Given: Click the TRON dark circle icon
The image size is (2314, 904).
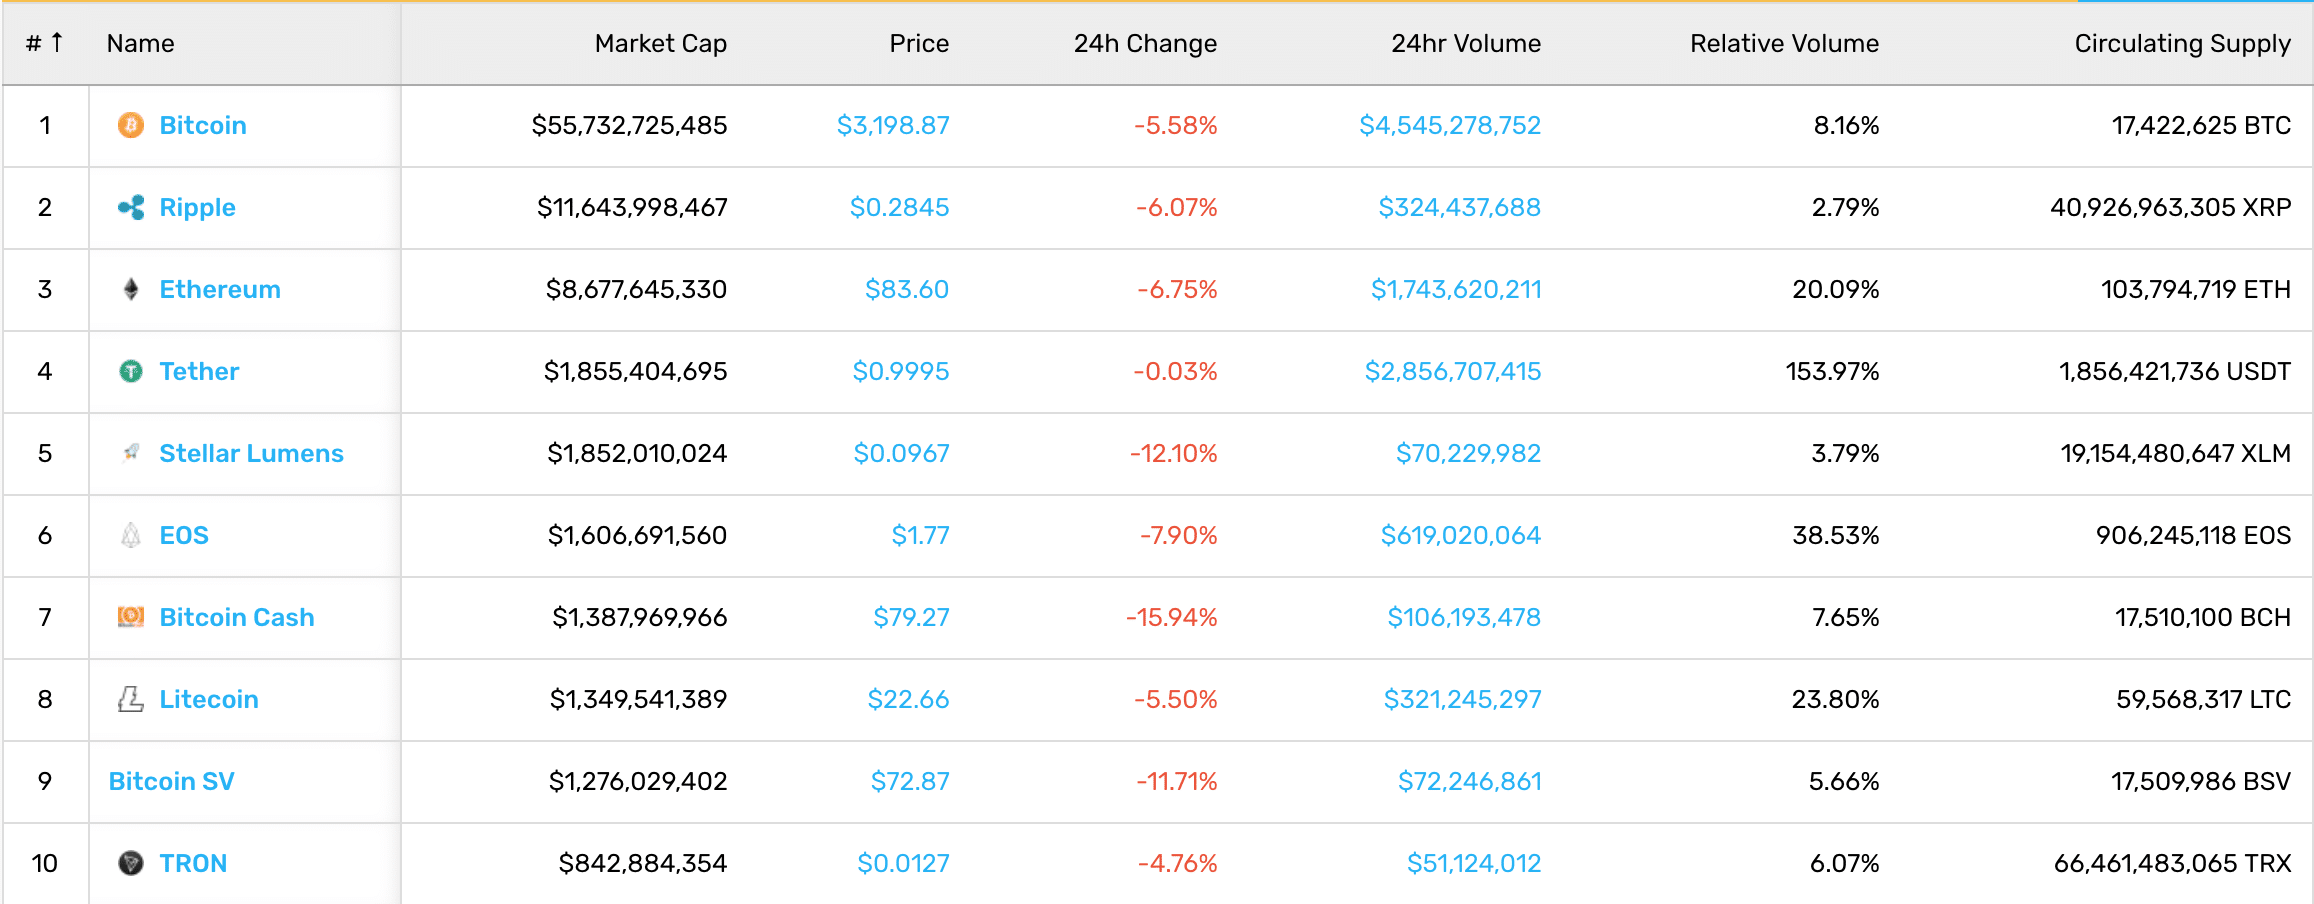Looking at the screenshot, I should 131,863.
